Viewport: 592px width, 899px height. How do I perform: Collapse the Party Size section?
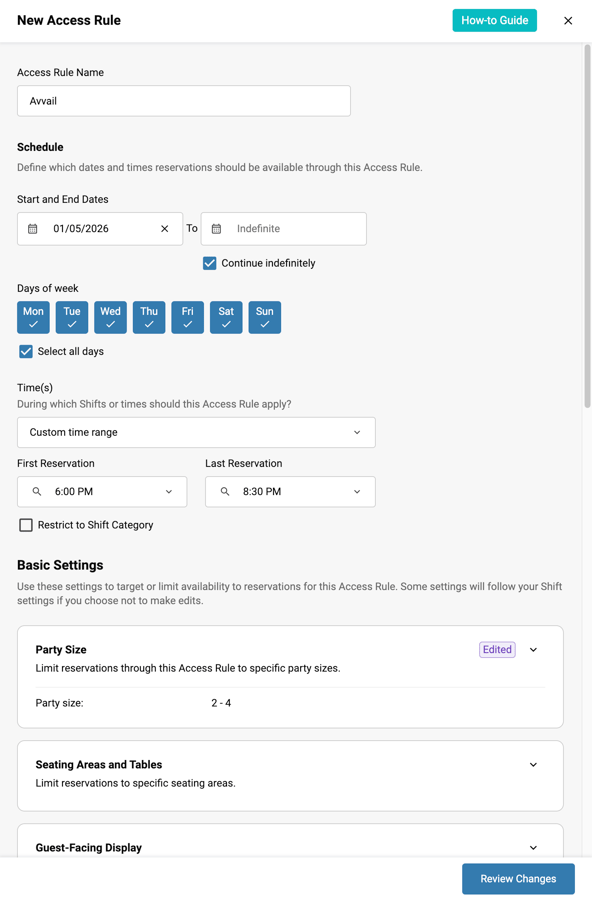[x=533, y=649]
